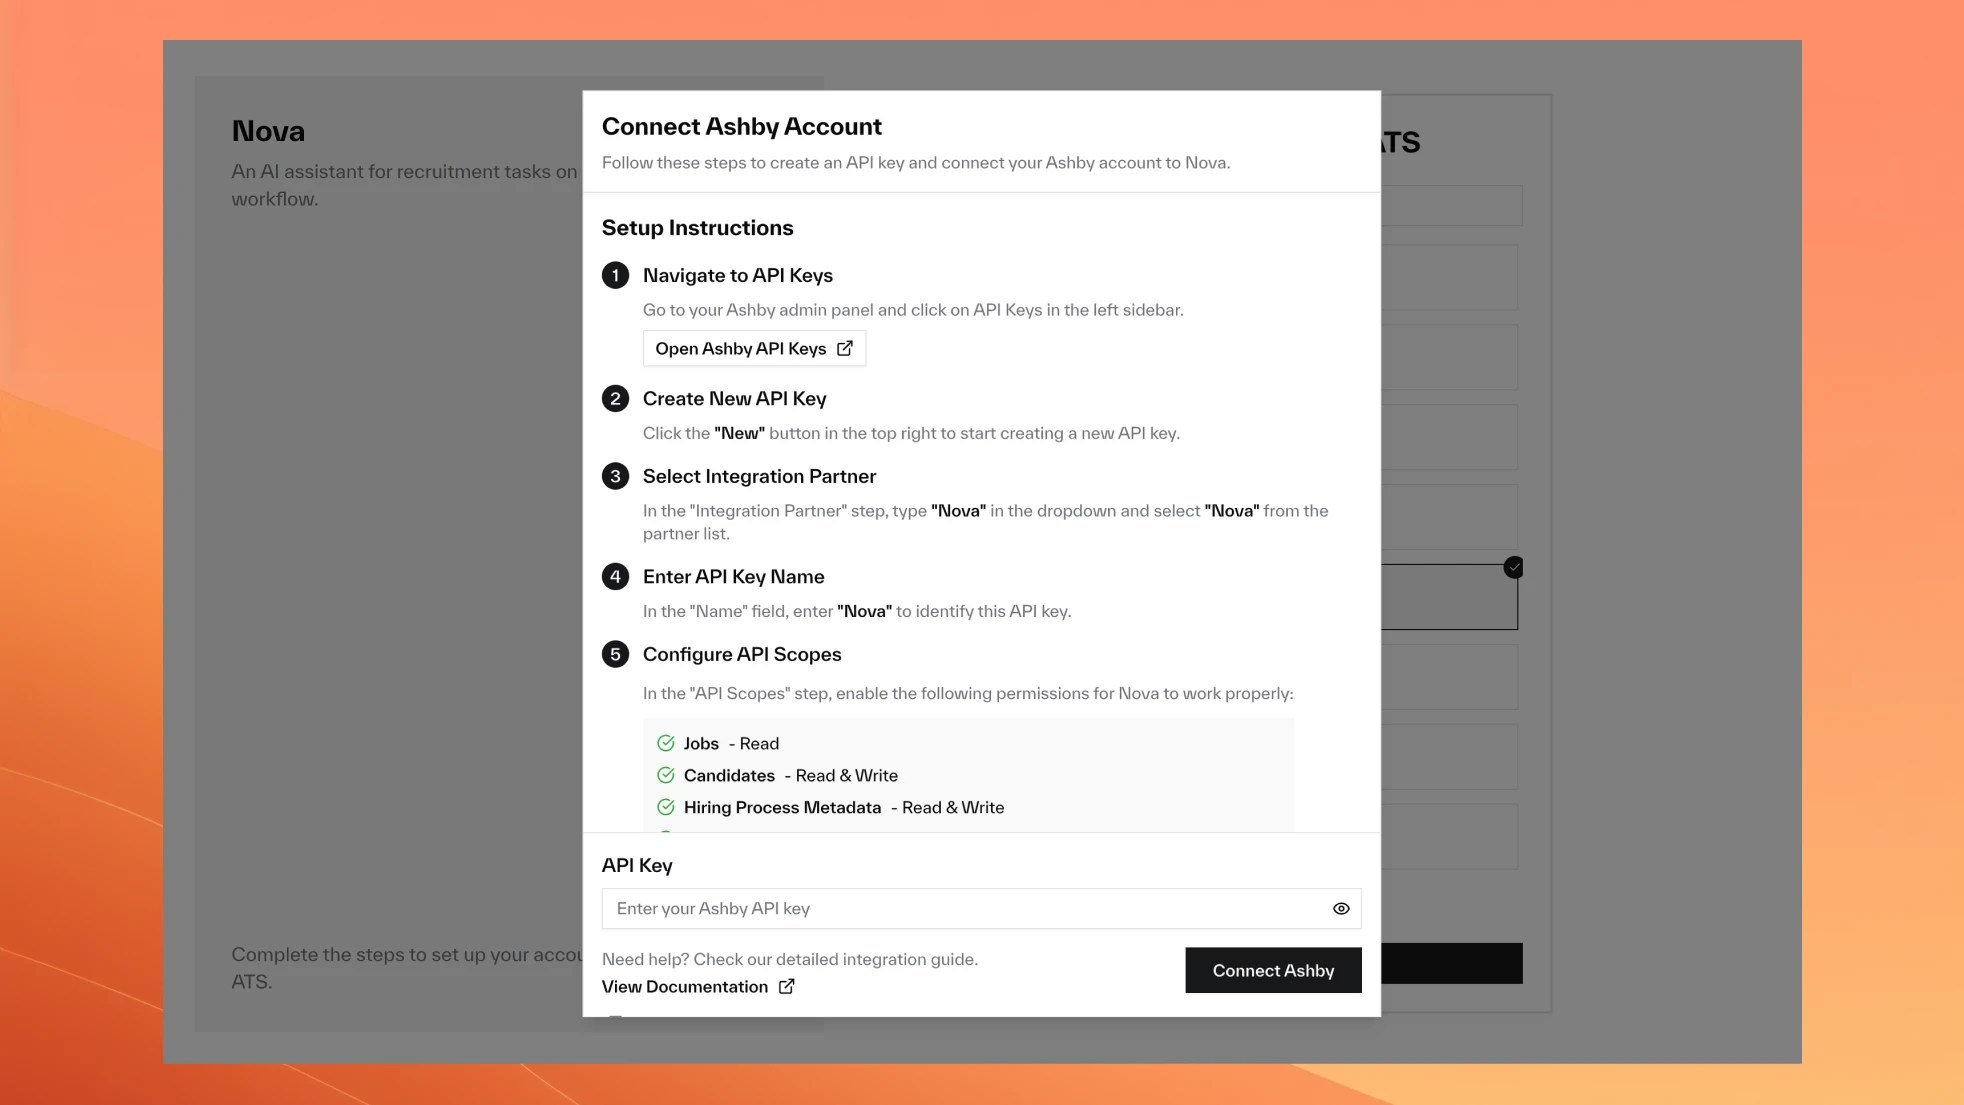Open the View Documentation link
1964x1105 pixels.
point(685,986)
